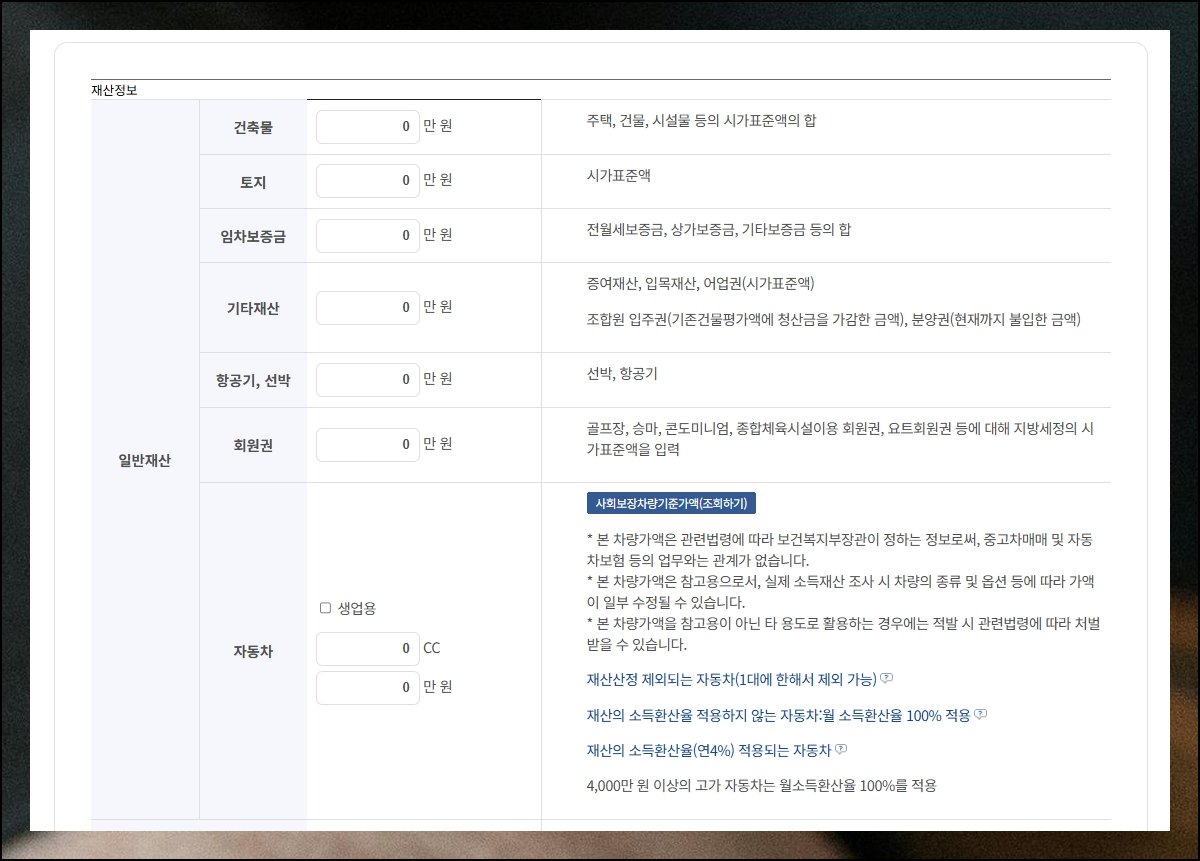Open 재산의 소득환산율(연4%) 적용되는 자동차 link
1200x861 pixels.
click(709, 750)
